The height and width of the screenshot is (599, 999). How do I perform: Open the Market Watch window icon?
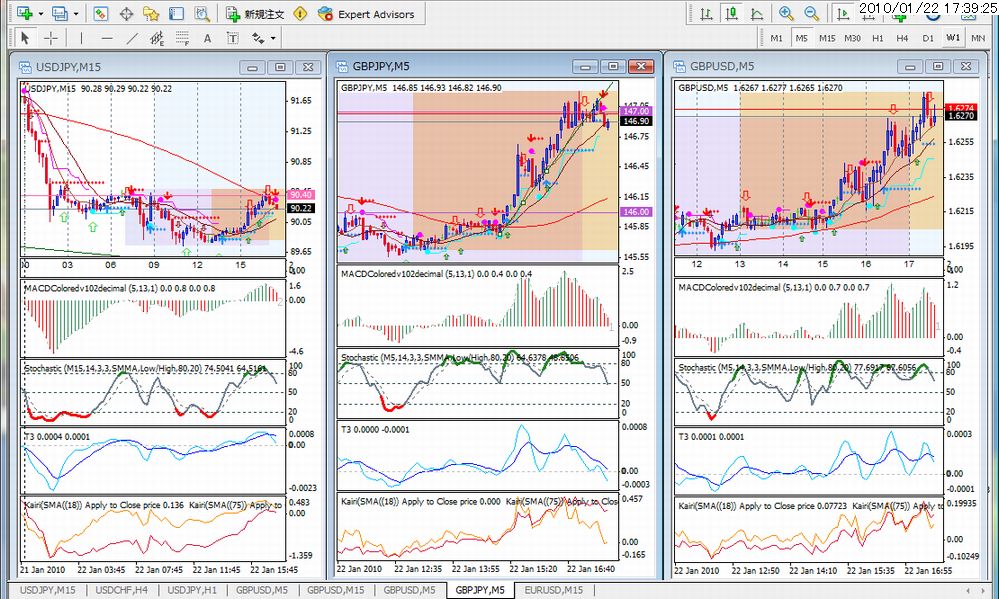[x=101, y=14]
